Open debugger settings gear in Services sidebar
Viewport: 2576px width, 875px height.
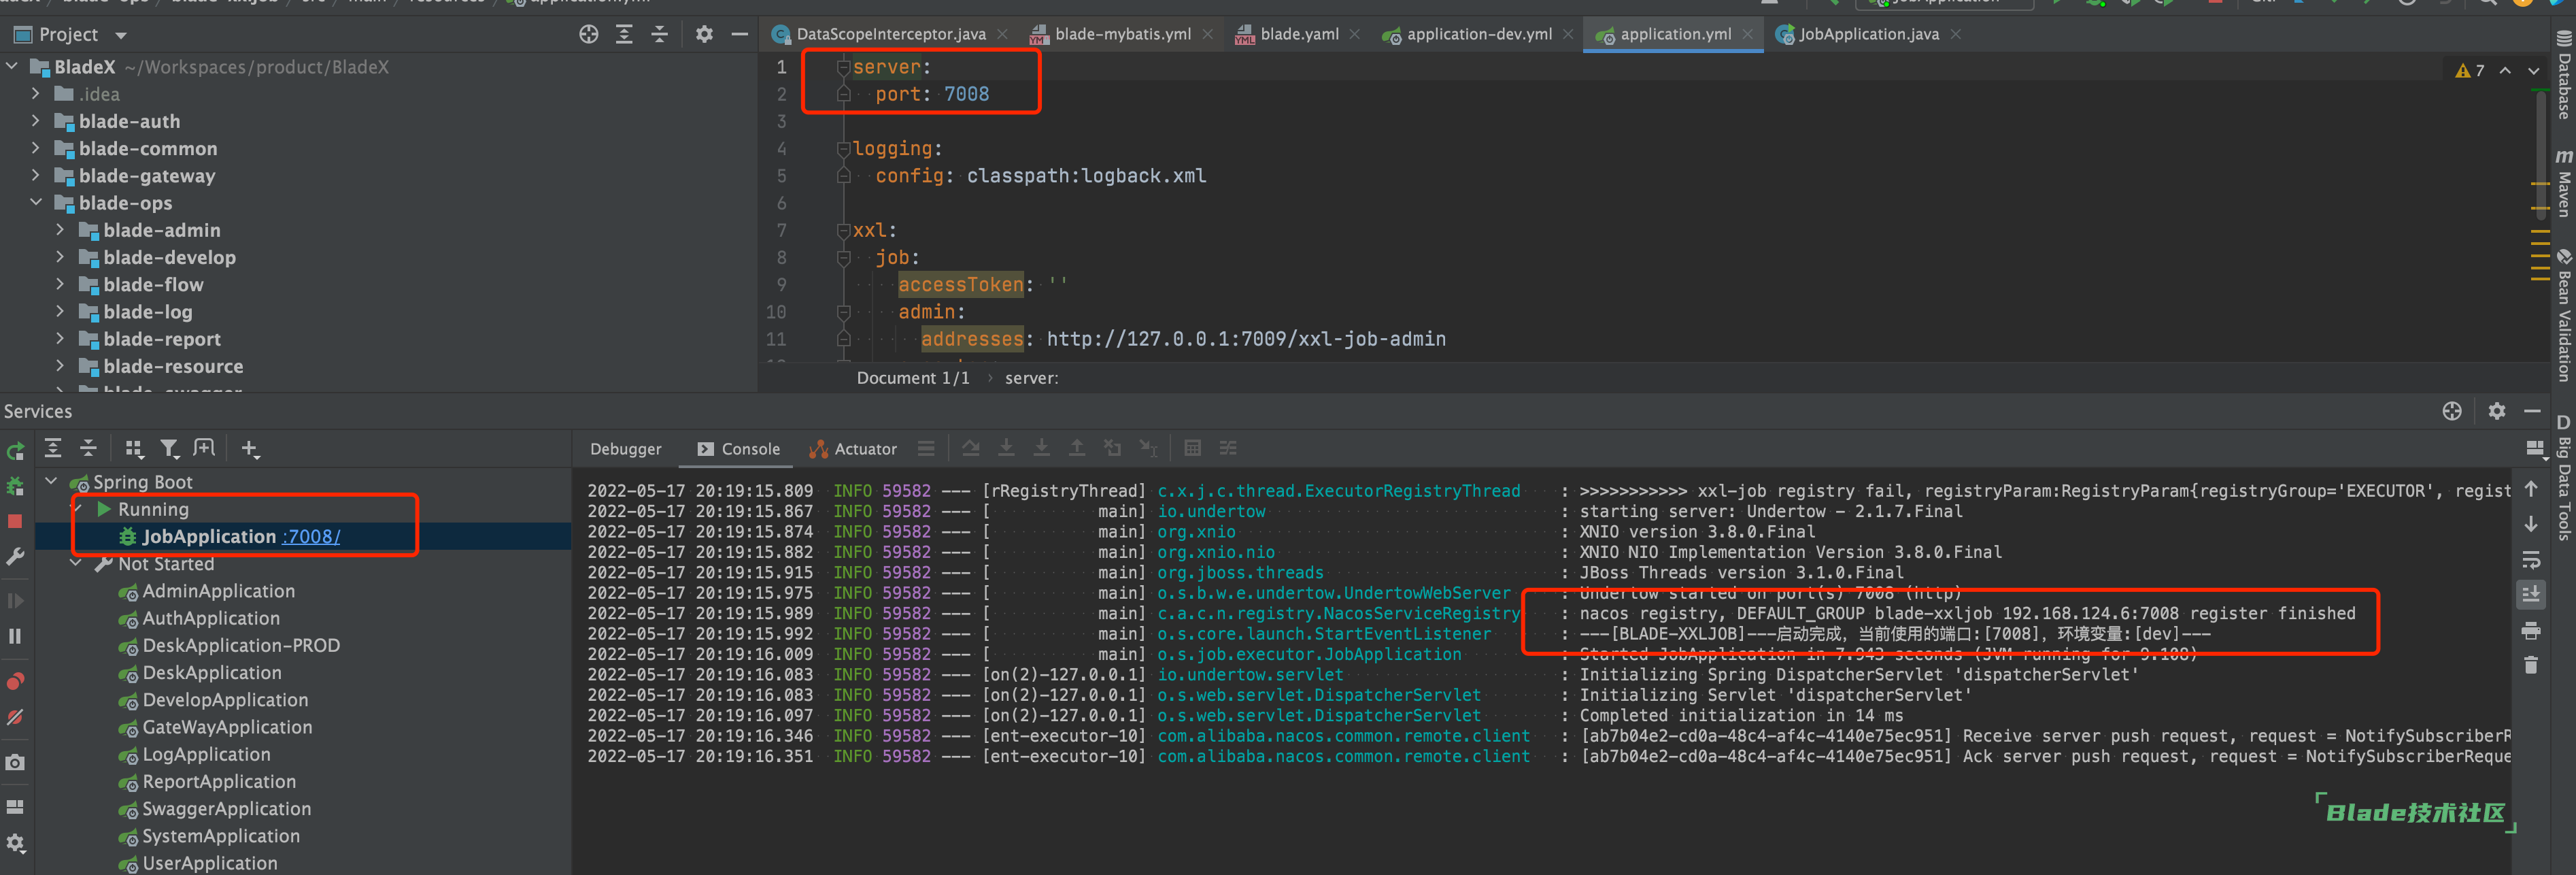tap(15, 843)
